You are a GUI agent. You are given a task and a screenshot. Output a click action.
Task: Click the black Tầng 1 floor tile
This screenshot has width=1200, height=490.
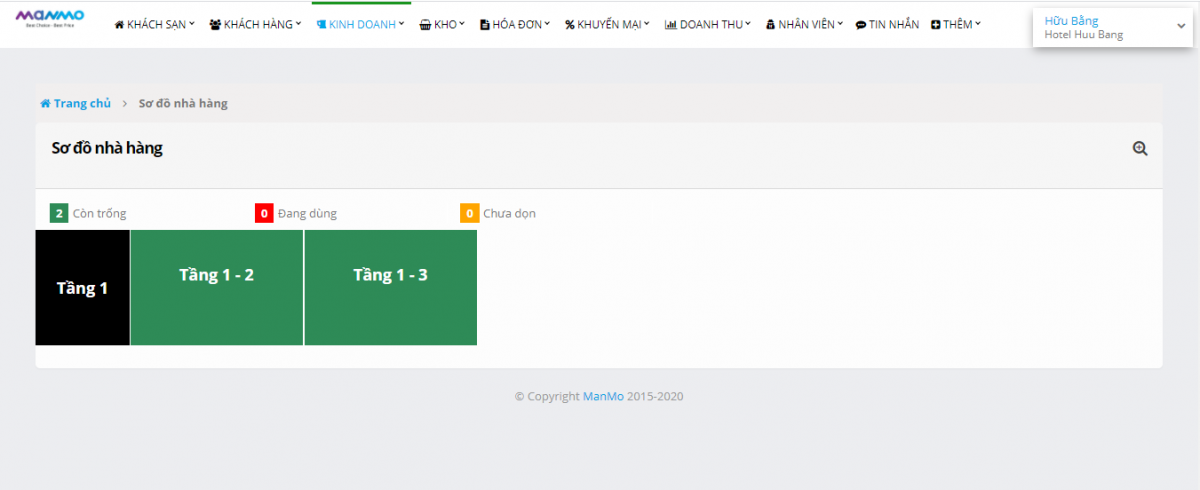click(82, 288)
